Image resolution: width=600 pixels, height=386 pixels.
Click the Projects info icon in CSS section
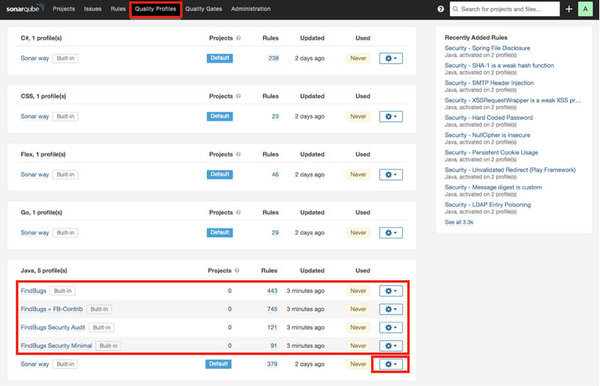tap(238, 96)
